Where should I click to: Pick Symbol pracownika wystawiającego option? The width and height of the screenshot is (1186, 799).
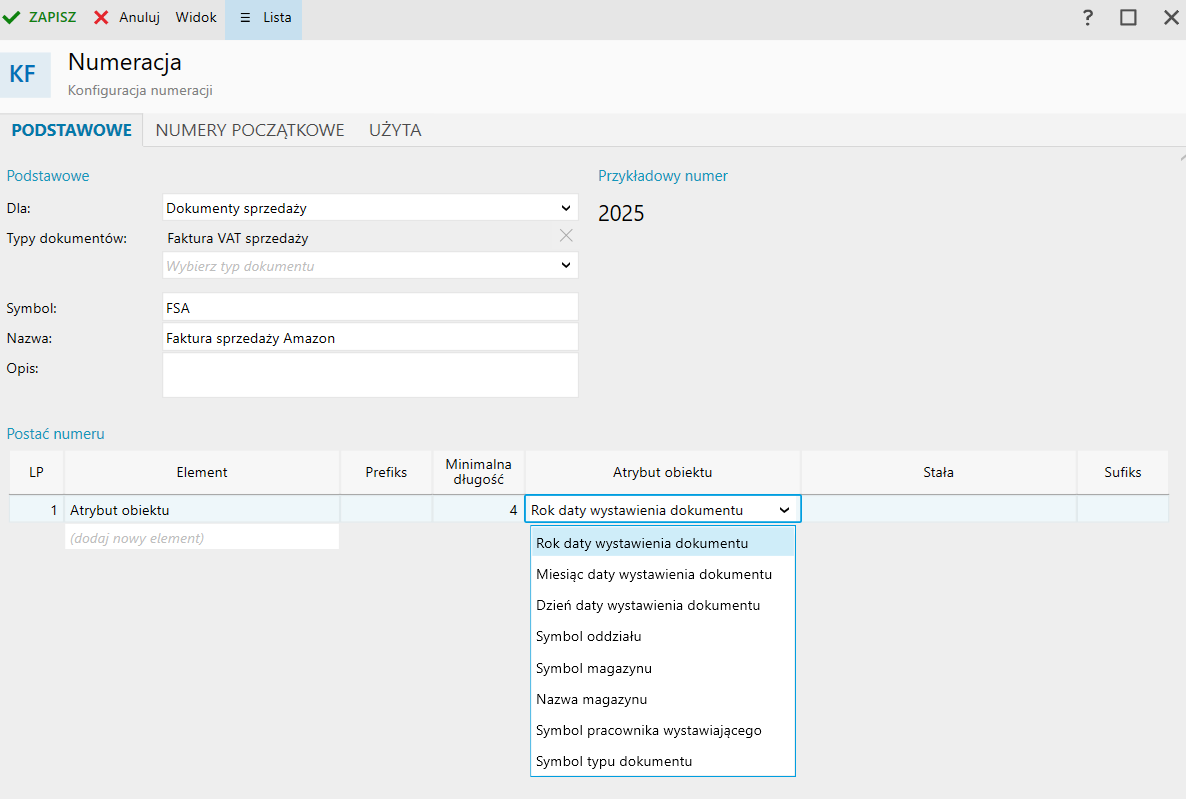(649, 730)
